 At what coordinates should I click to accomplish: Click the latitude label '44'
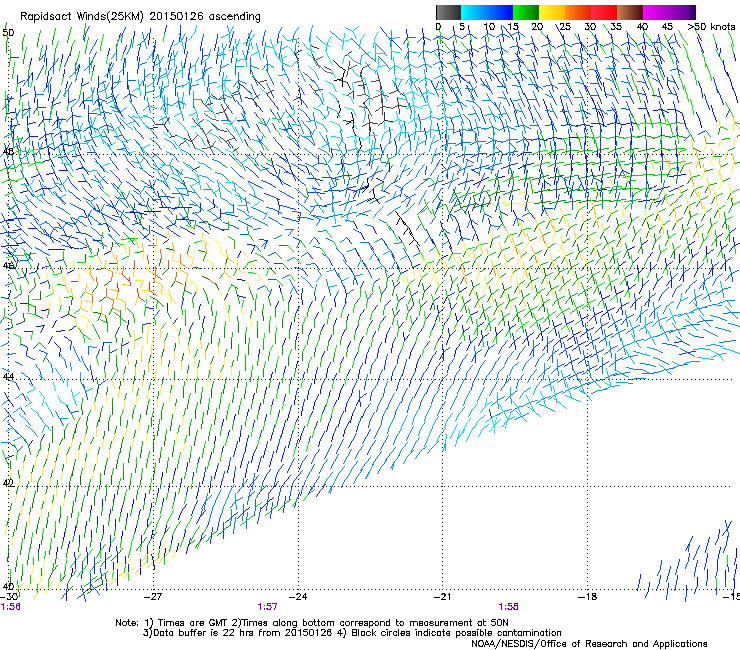[x=8, y=377]
